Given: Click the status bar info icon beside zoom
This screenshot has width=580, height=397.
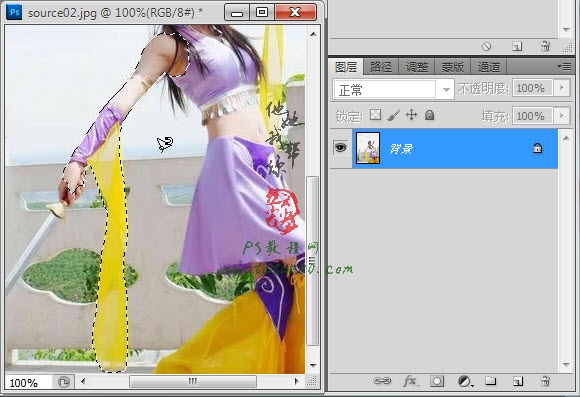Looking at the screenshot, I should pyautogui.click(x=64, y=382).
